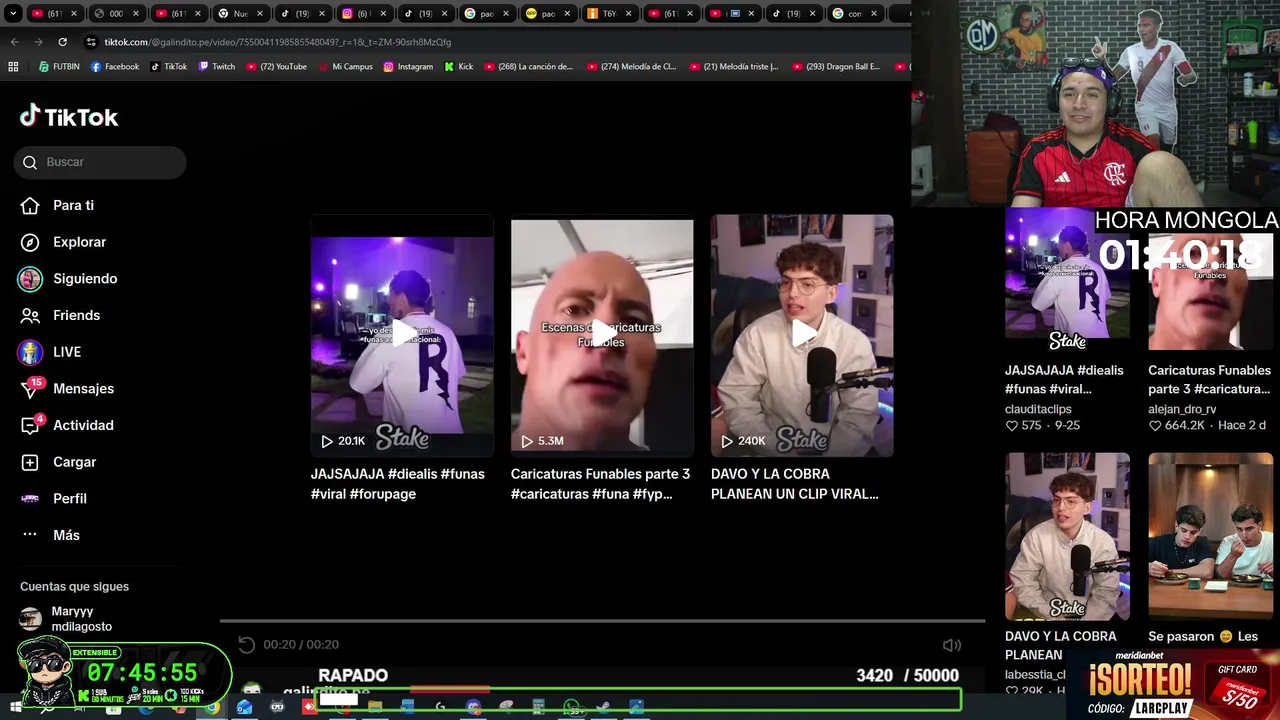Open Steam from the taskbar
This screenshot has width=1280, height=720.
603,707
